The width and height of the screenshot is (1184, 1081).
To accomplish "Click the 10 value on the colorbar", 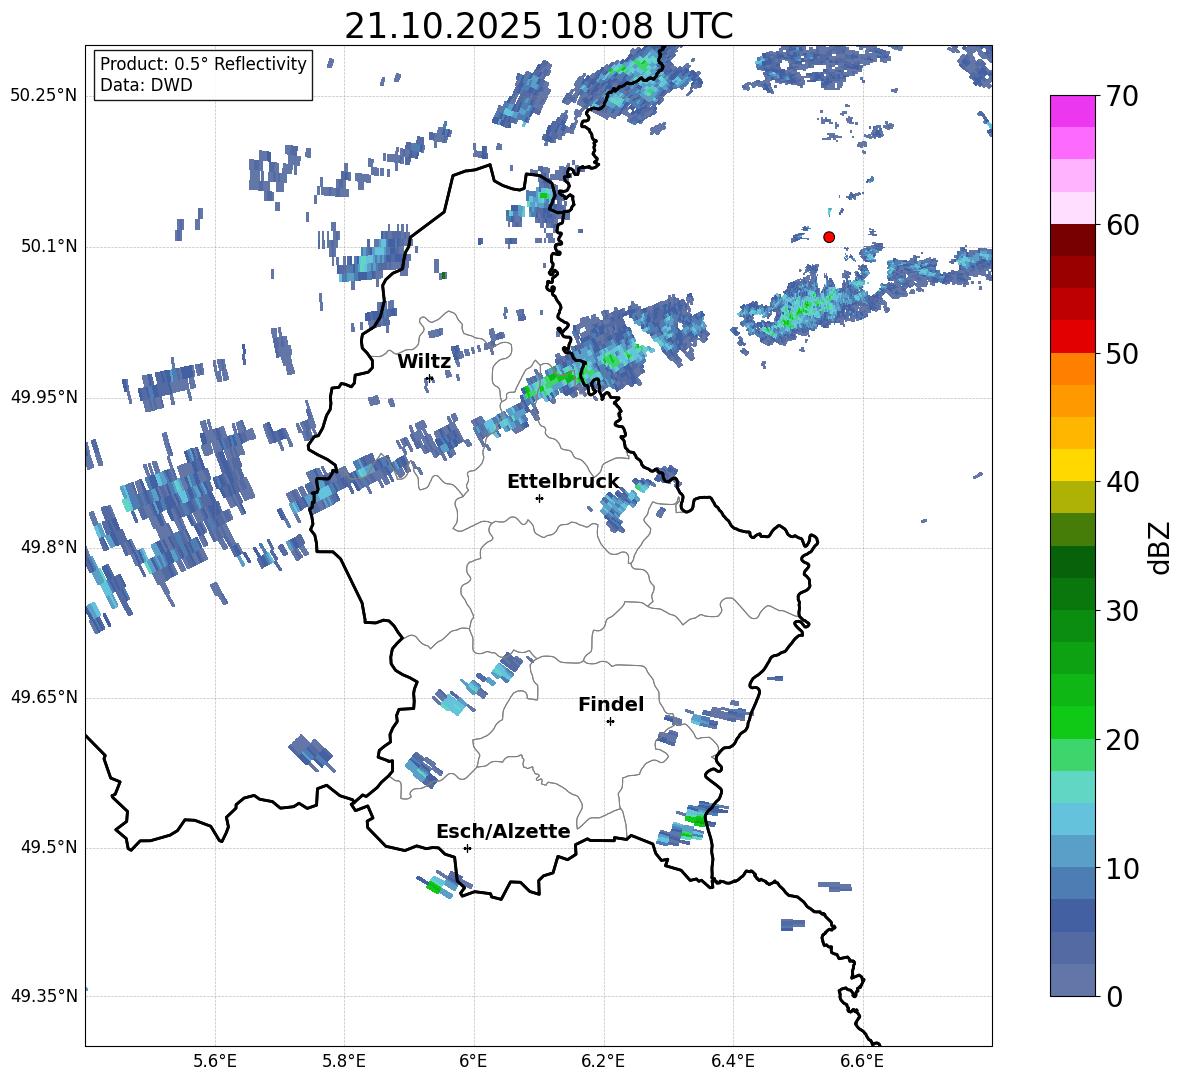I will pyautogui.click(x=1122, y=868).
